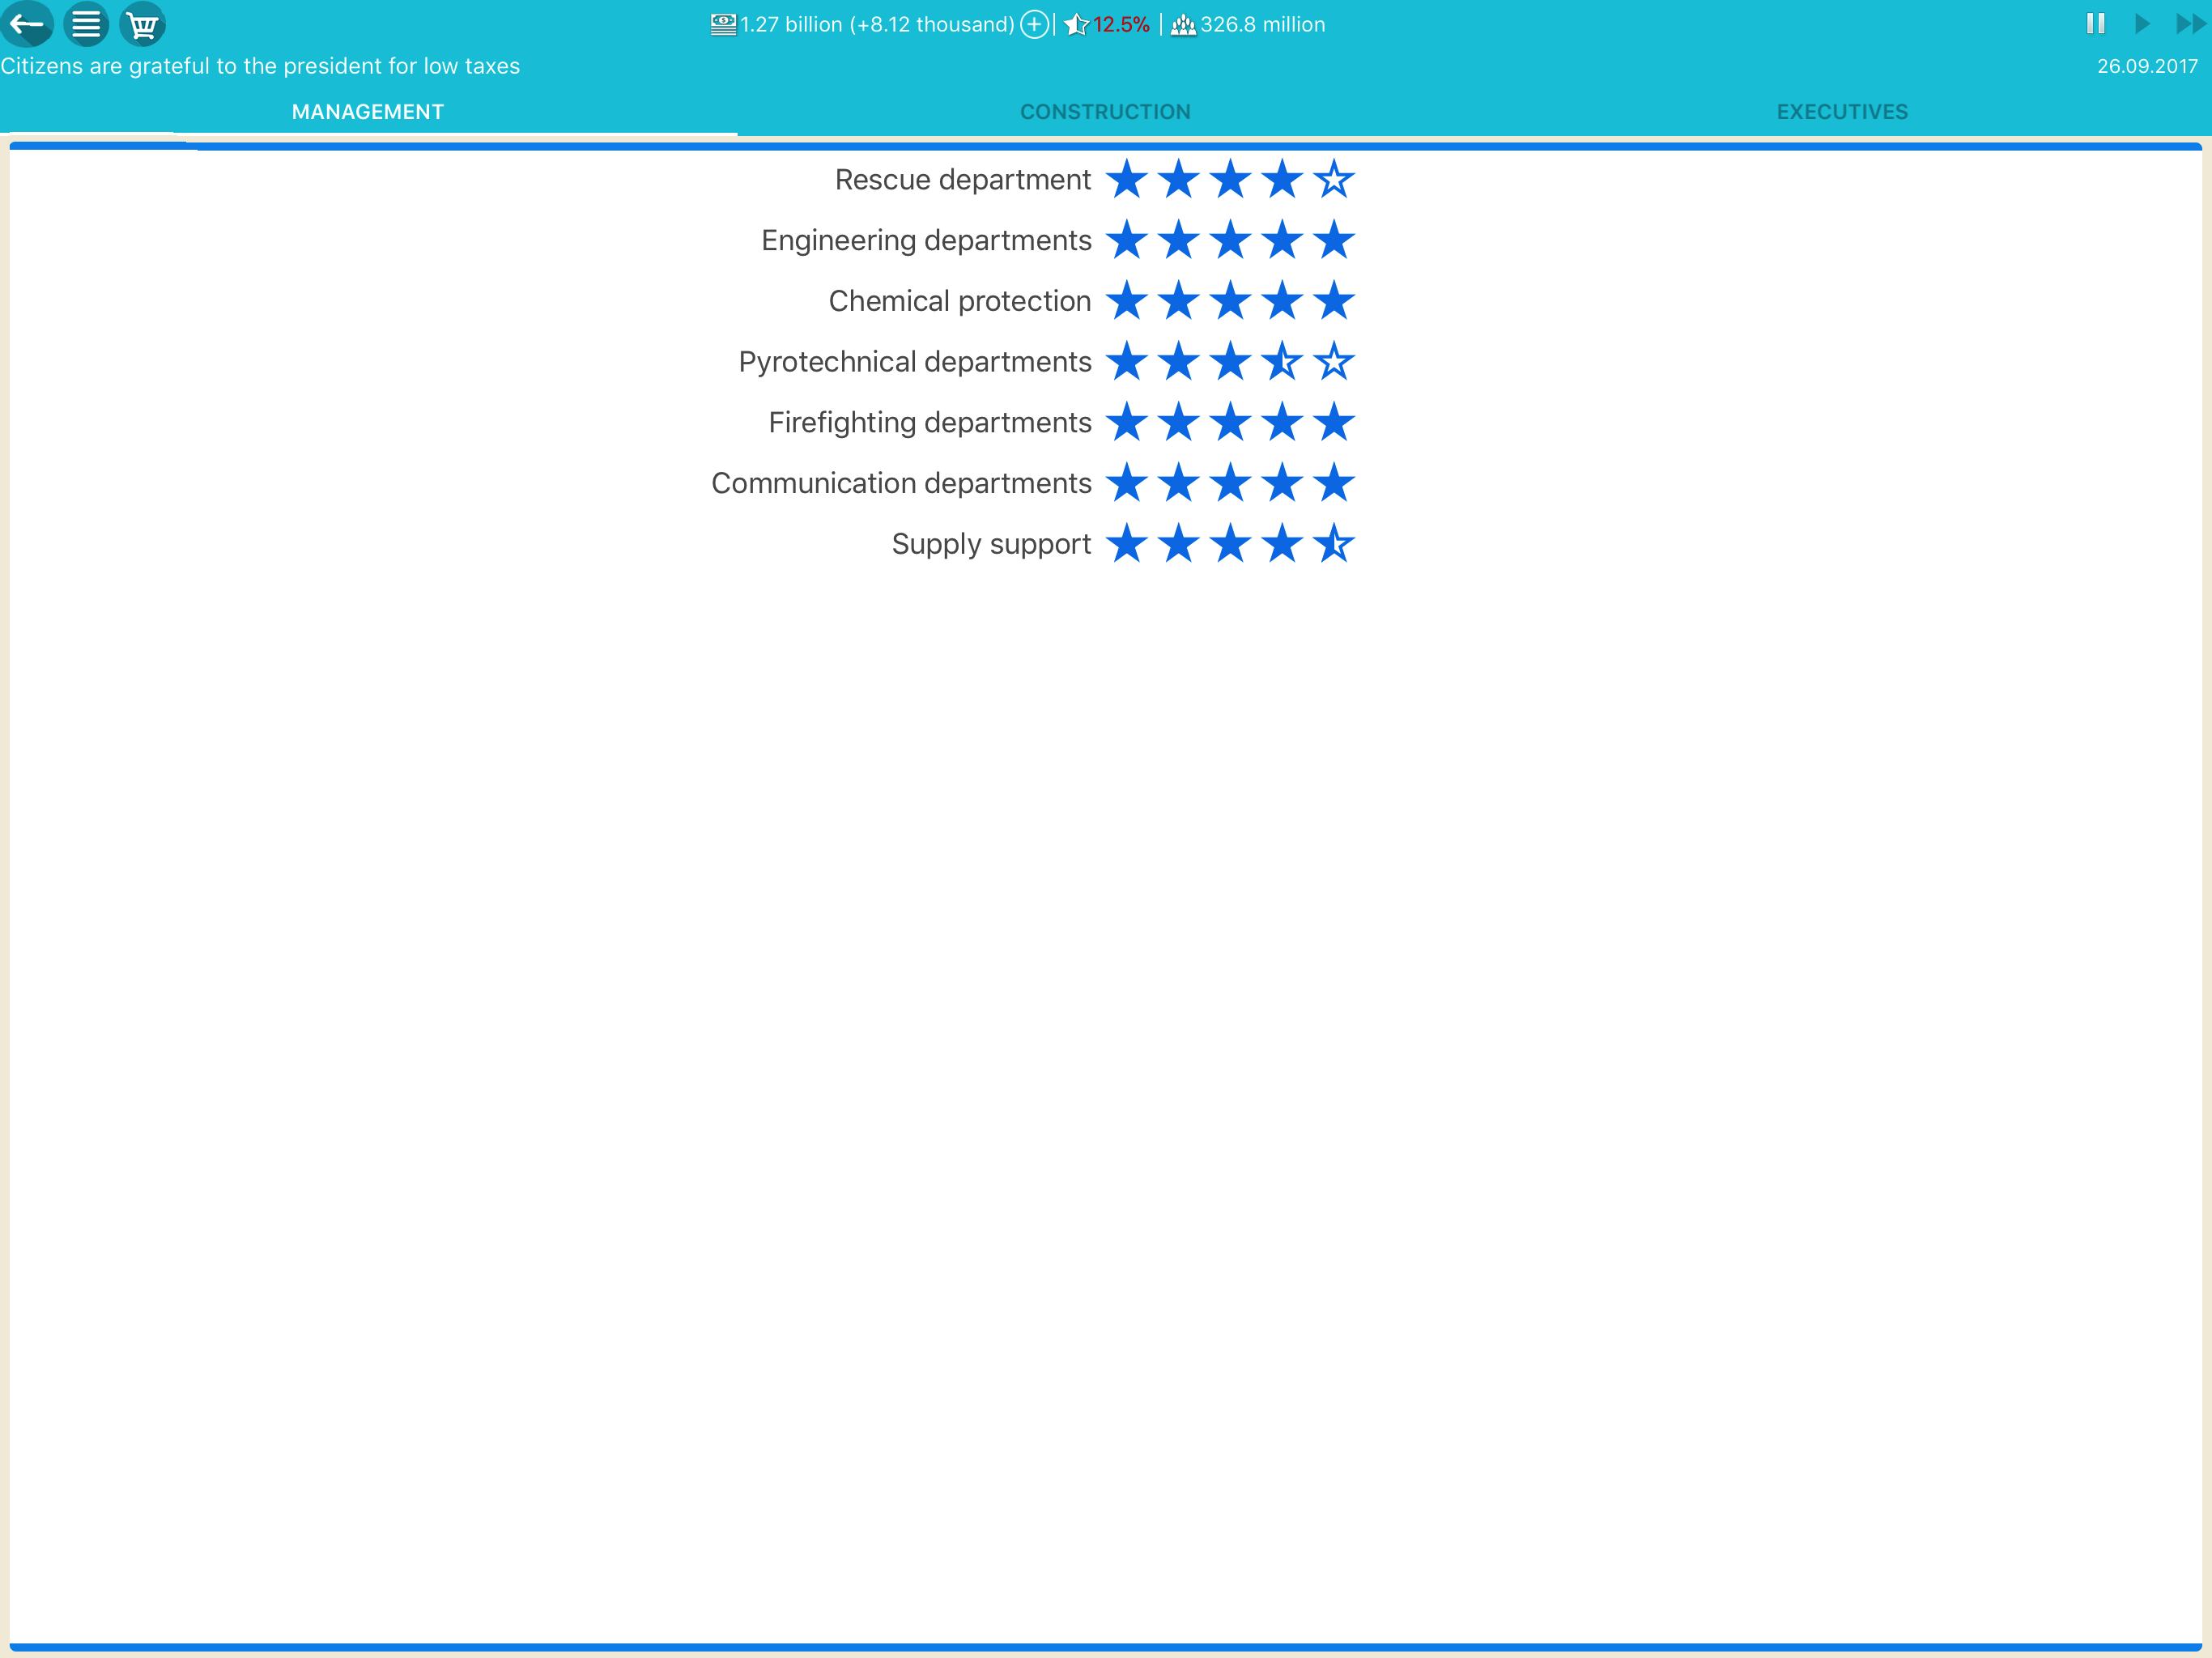Click the population people icon
2212x1658 pixels.
(1183, 24)
